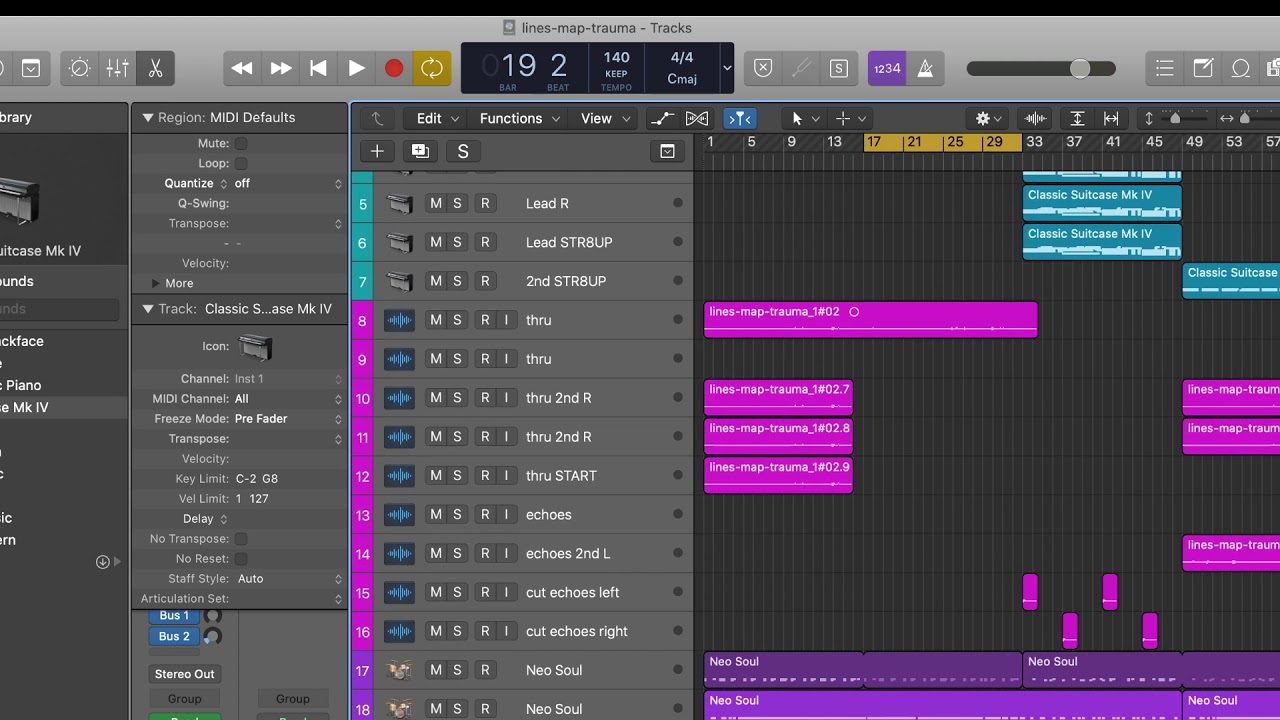Toggle the Flex show/hide icon
Screen dimensions: 1280x720
coord(697,118)
